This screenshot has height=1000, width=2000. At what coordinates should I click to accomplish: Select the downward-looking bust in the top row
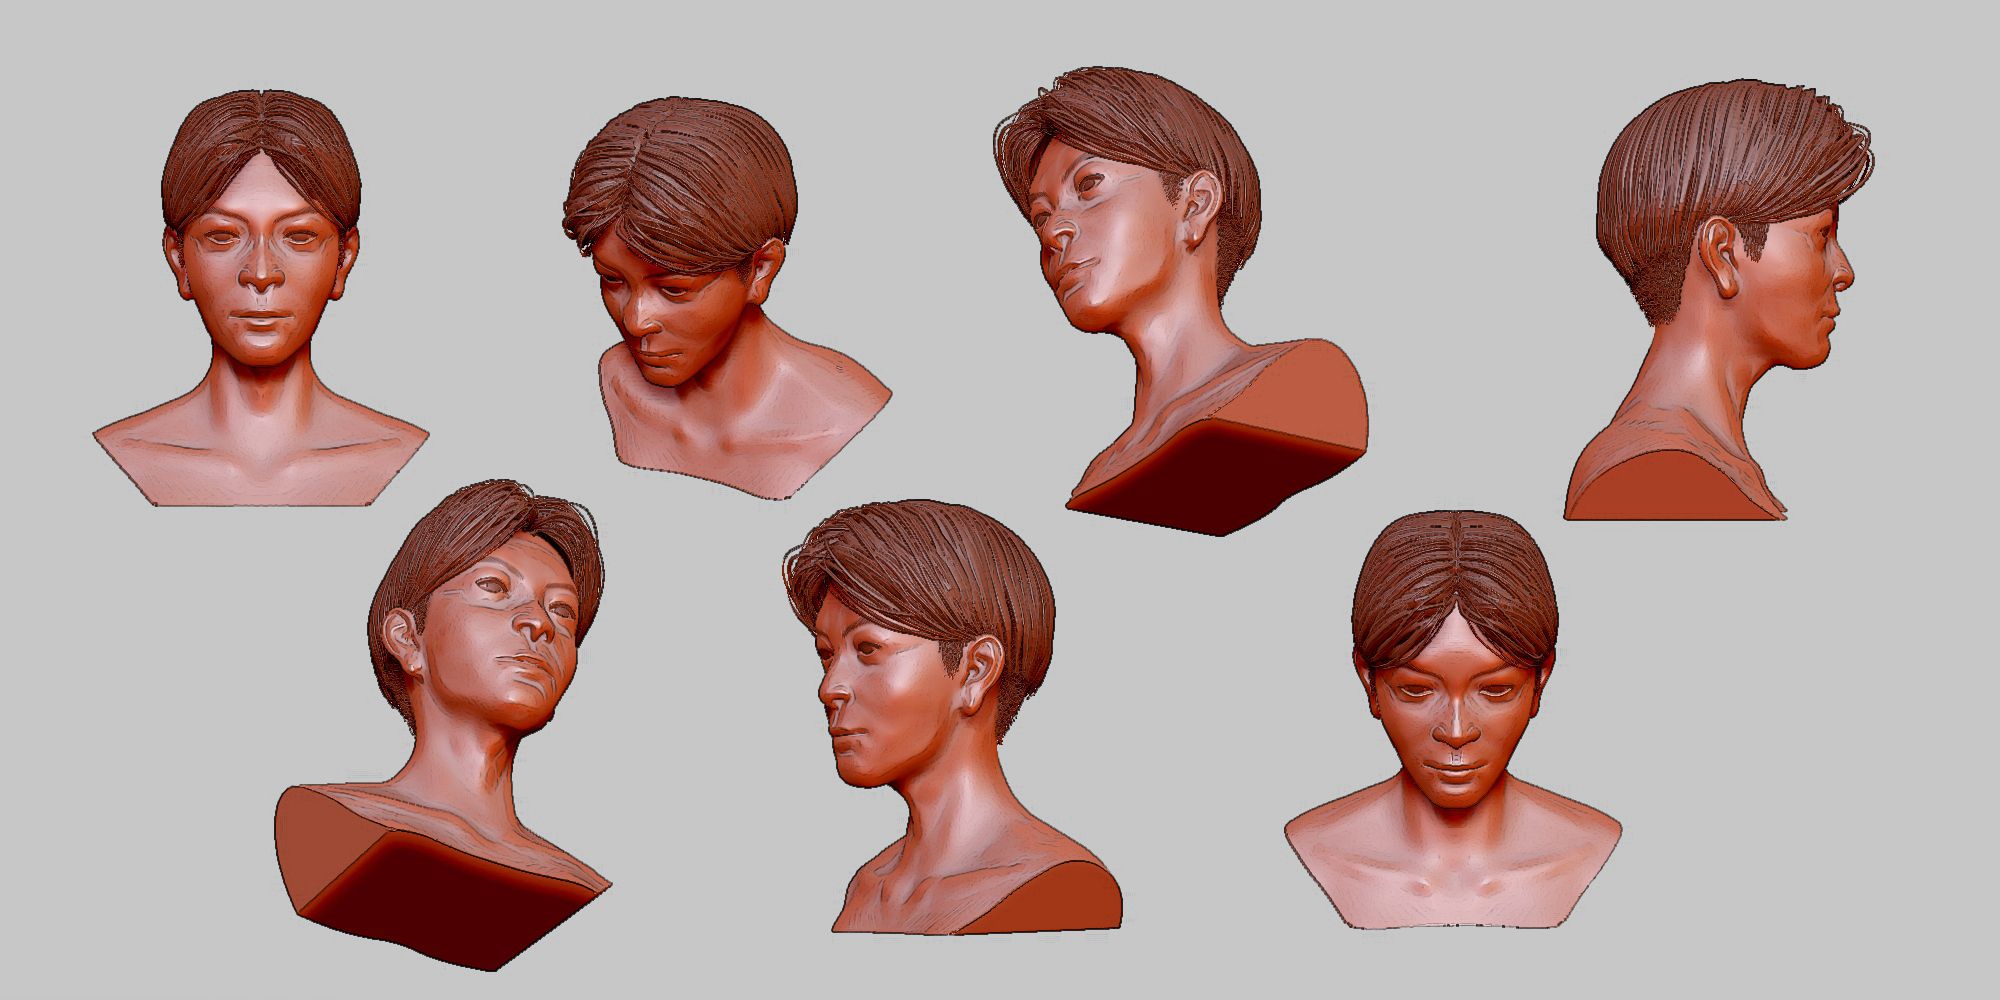pyautogui.click(x=726, y=297)
